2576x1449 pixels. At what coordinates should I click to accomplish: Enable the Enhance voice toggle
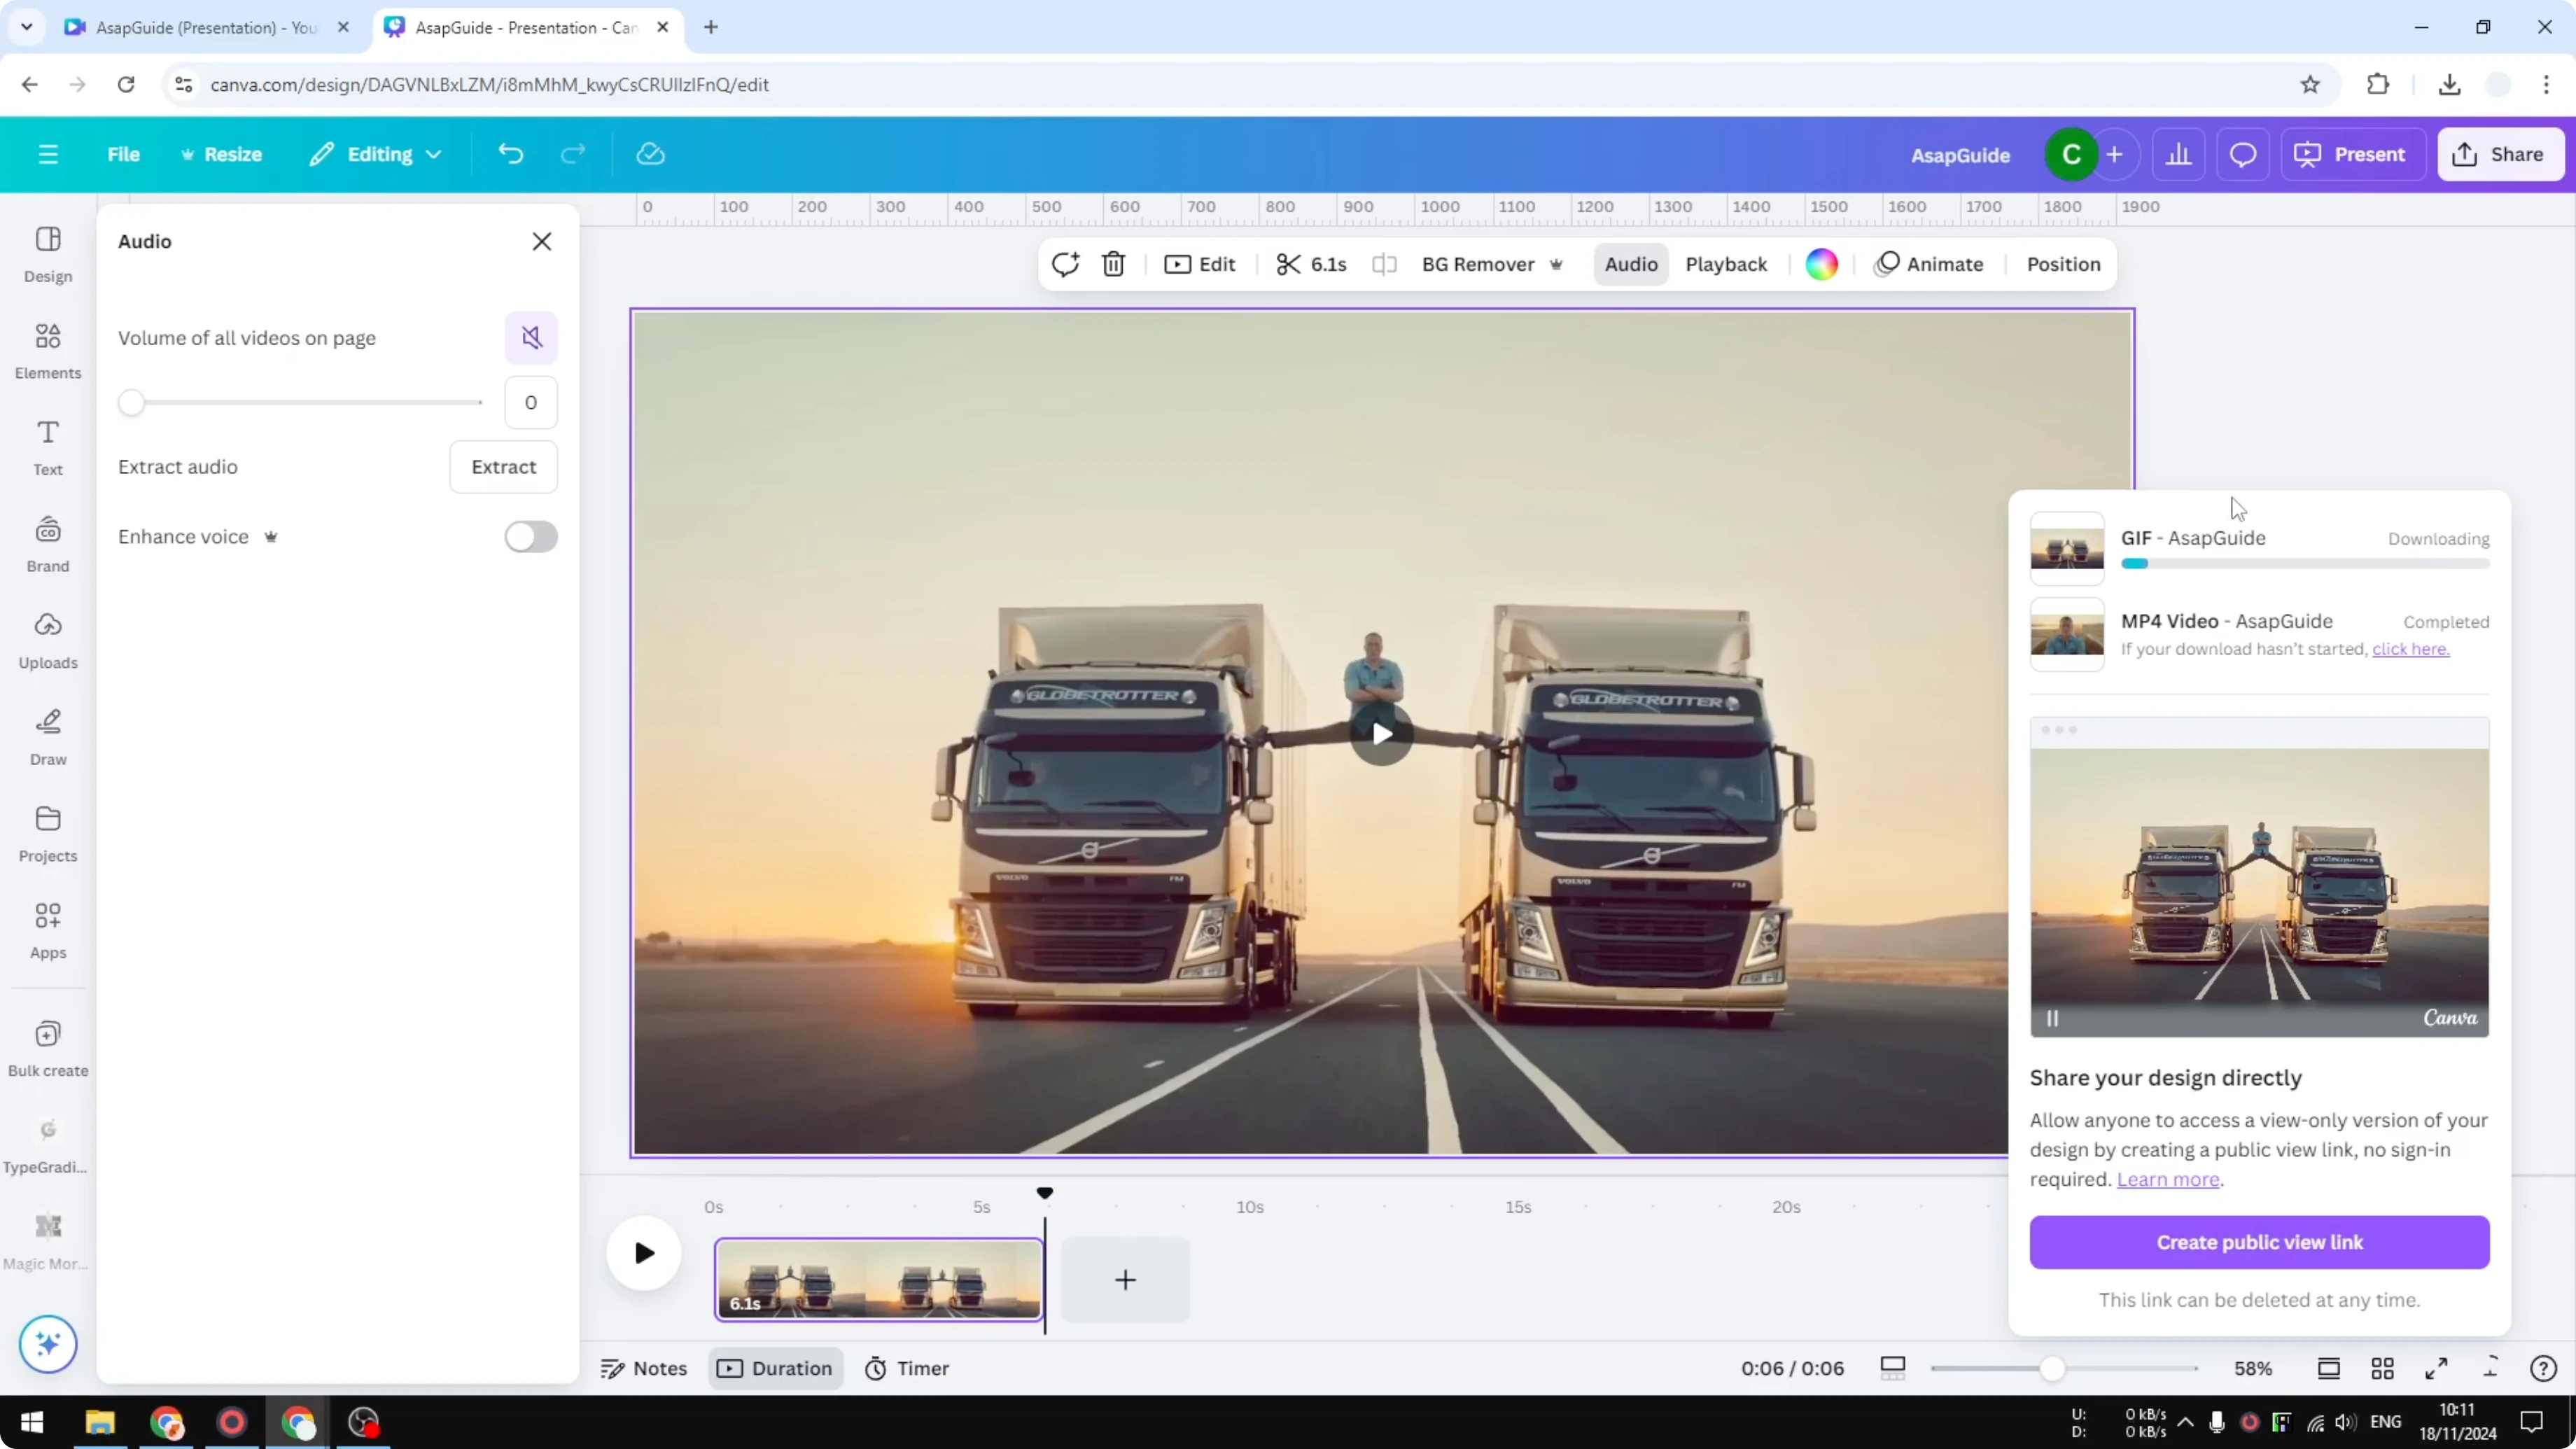531,537
